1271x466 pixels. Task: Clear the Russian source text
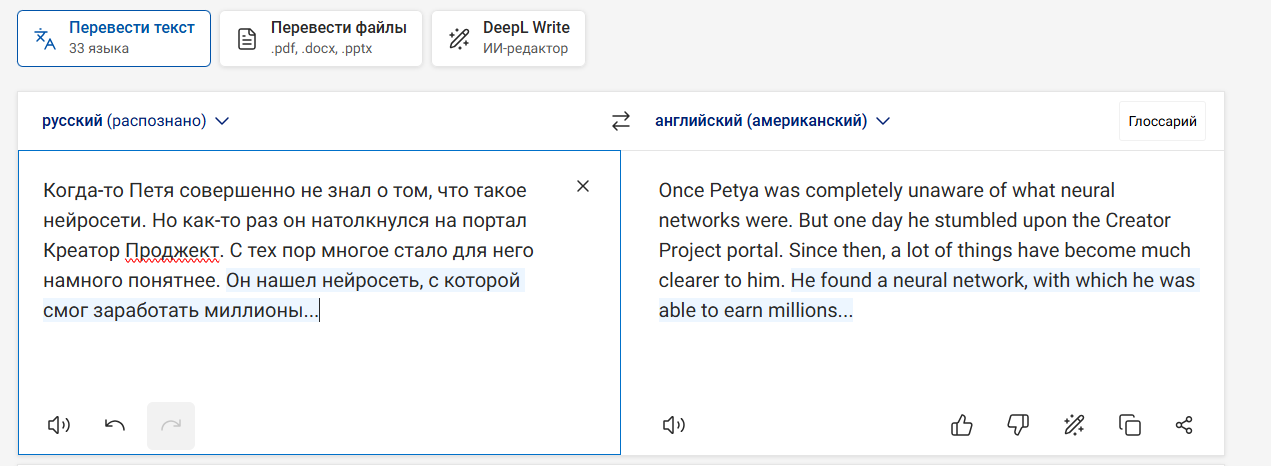click(584, 186)
